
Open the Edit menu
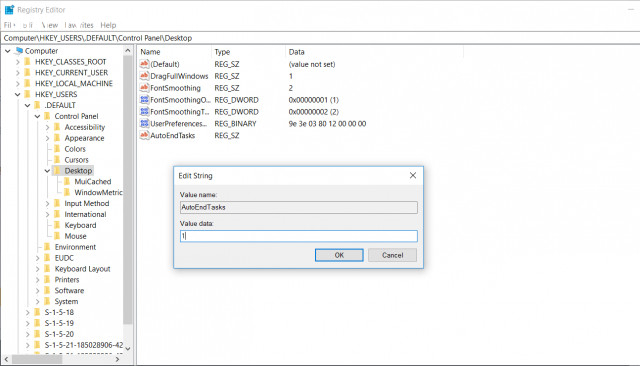(27, 25)
